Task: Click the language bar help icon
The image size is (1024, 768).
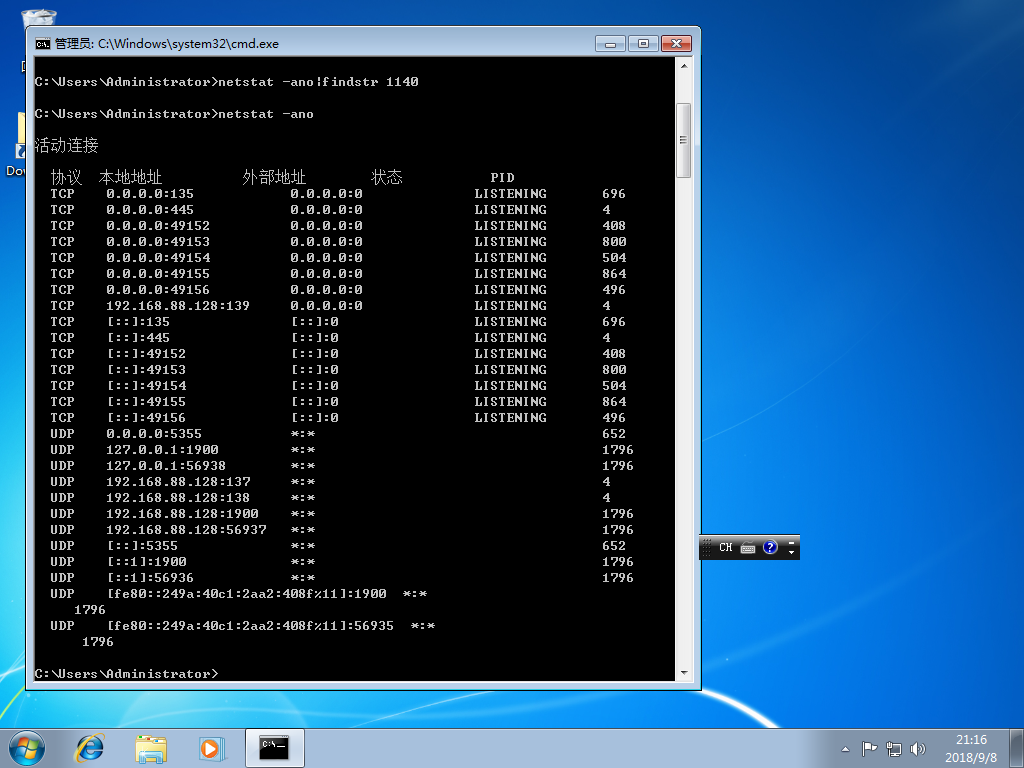Action: pos(770,547)
